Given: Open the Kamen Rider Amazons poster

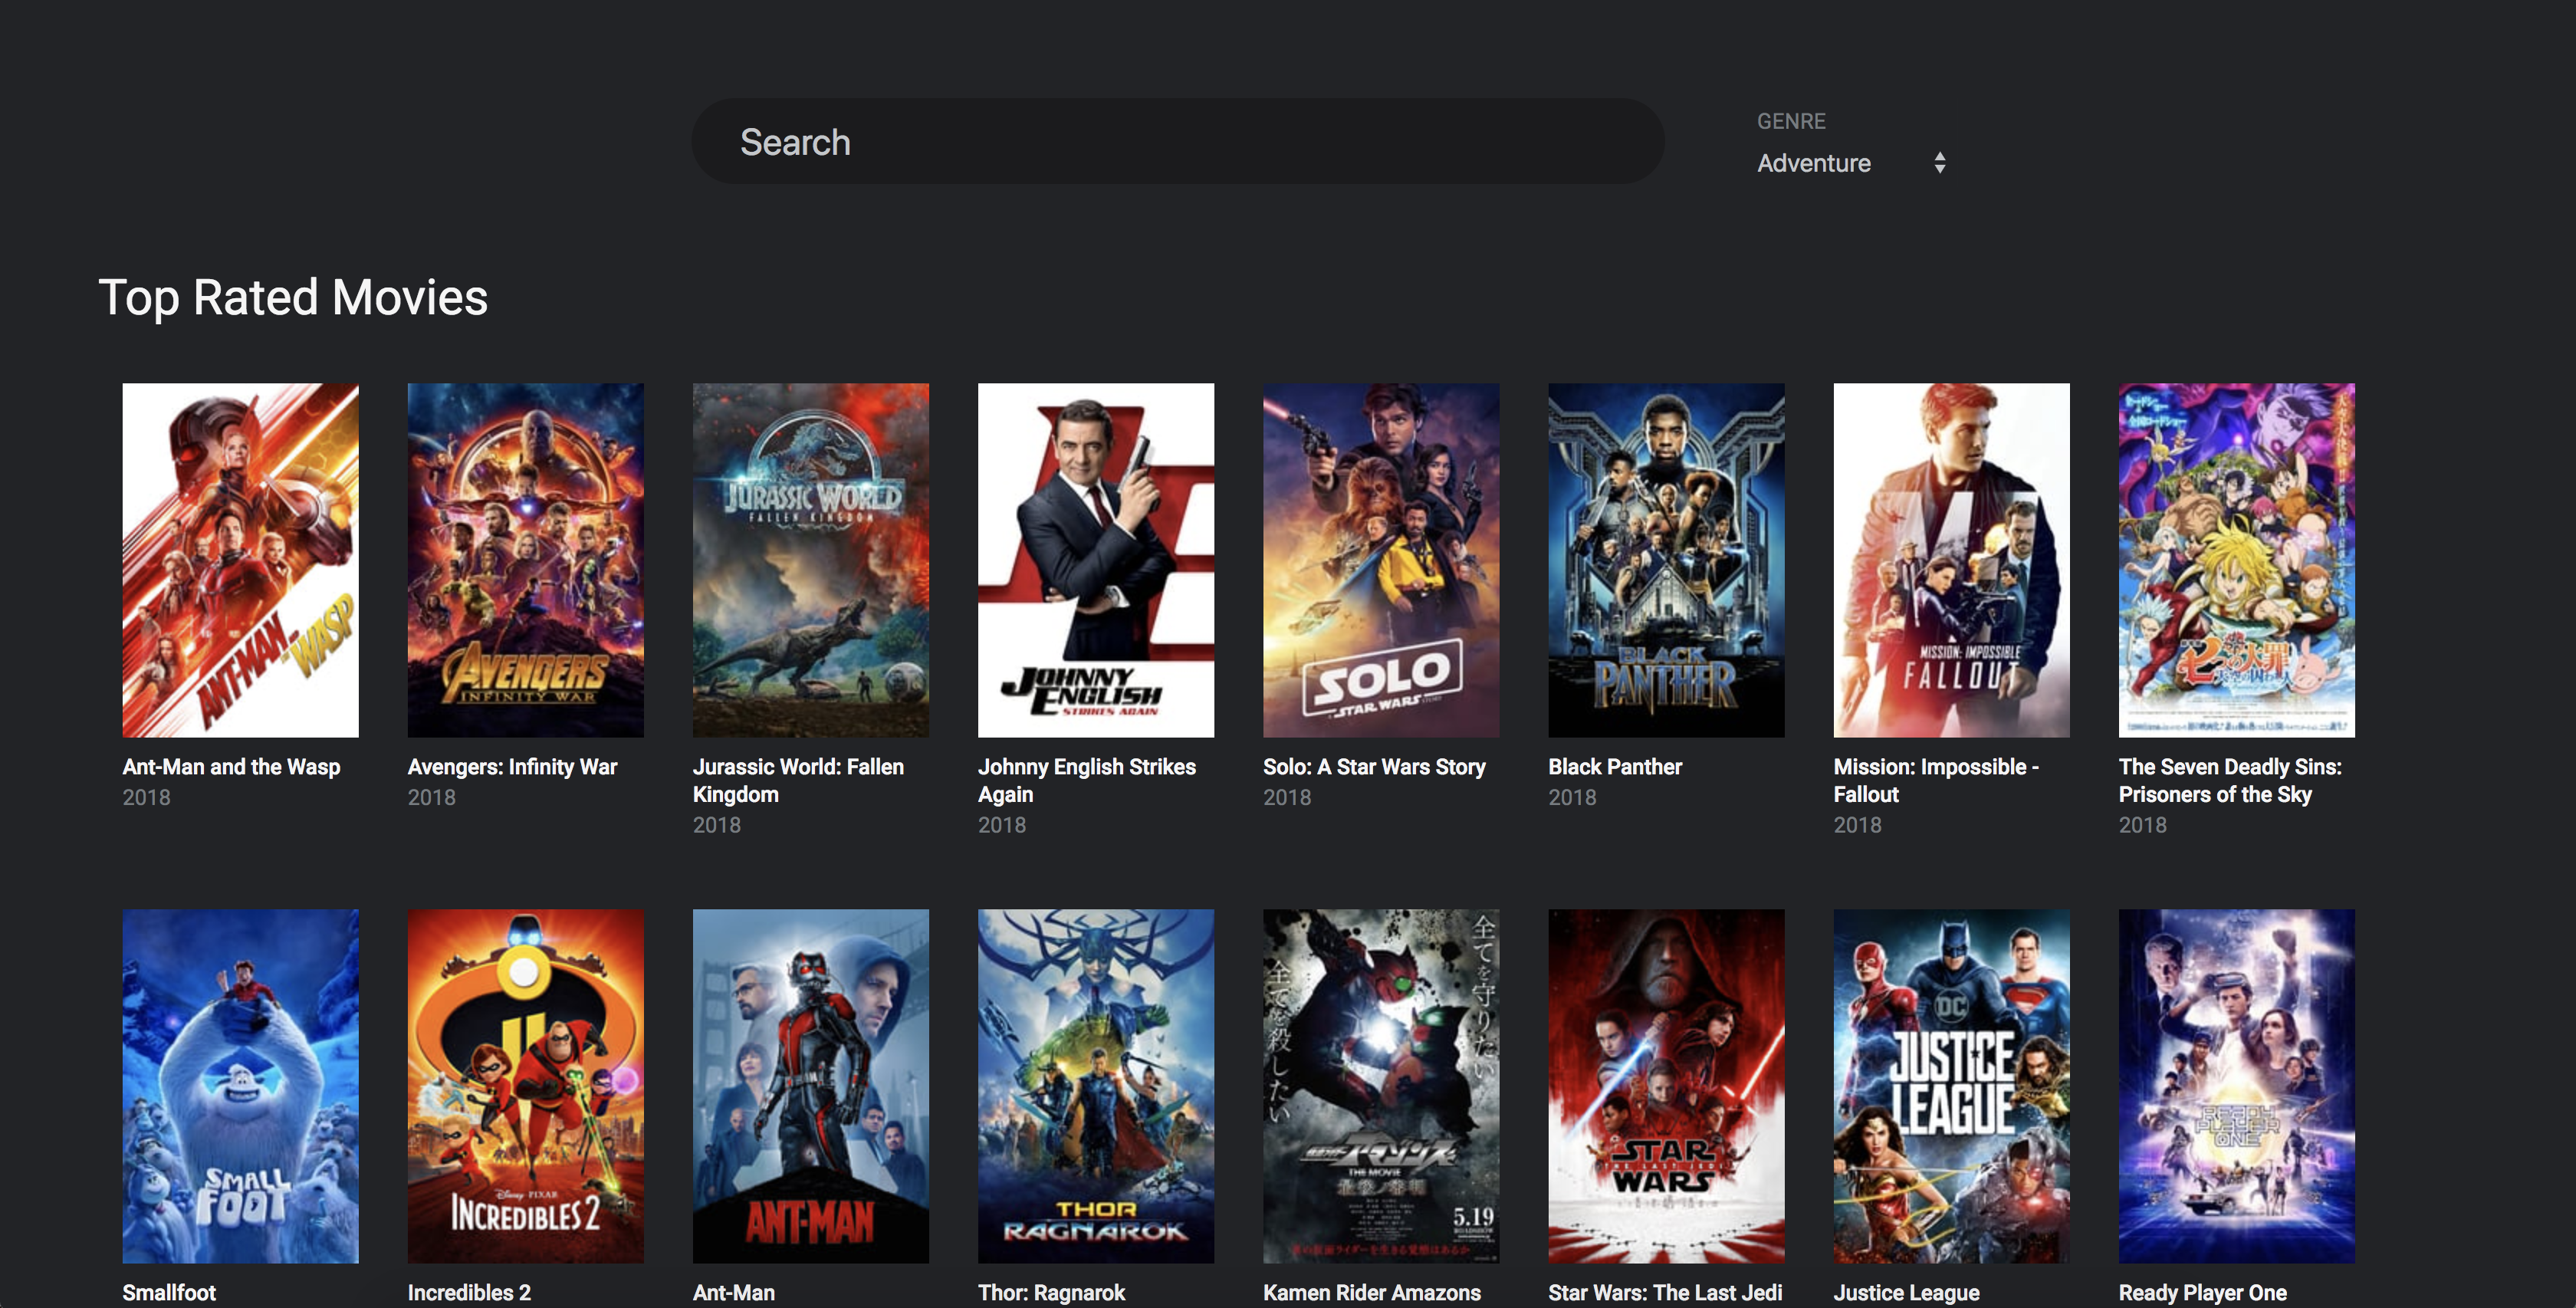Looking at the screenshot, I should coord(1380,1085).
